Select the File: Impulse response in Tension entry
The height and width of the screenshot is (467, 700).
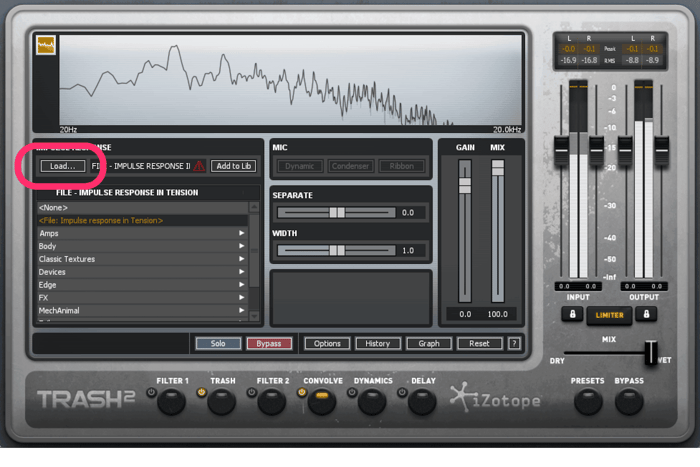coord(143,221)
